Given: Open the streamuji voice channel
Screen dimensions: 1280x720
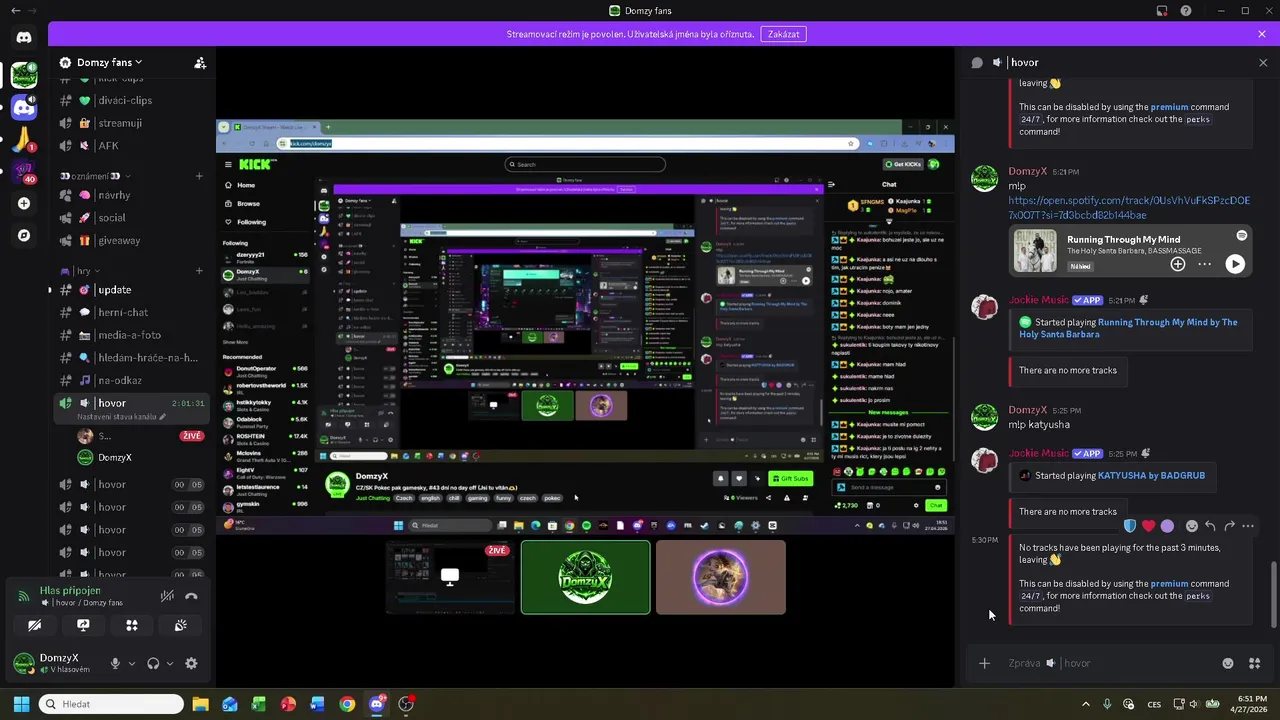Looking at the screenshot, I should click(x=132, y=123).
